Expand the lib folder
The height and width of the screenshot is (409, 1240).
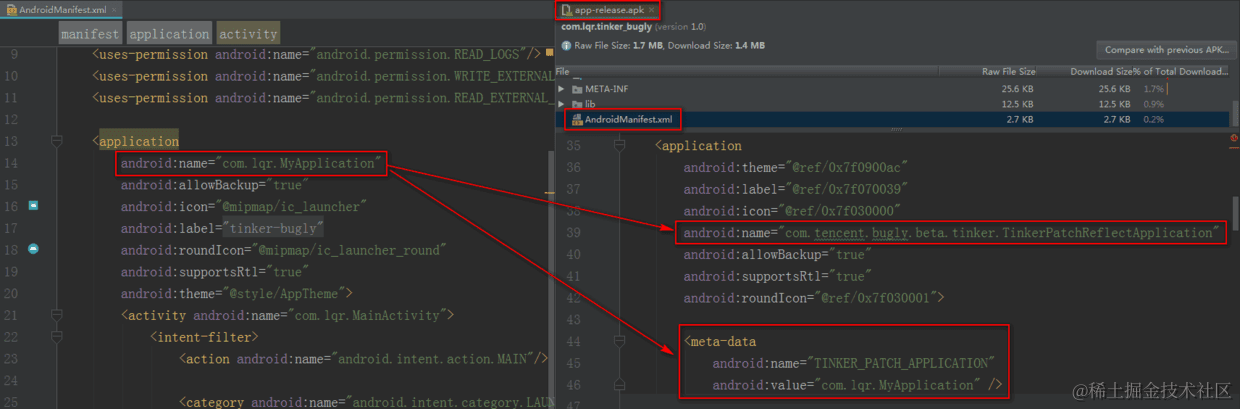coord(562,103)
